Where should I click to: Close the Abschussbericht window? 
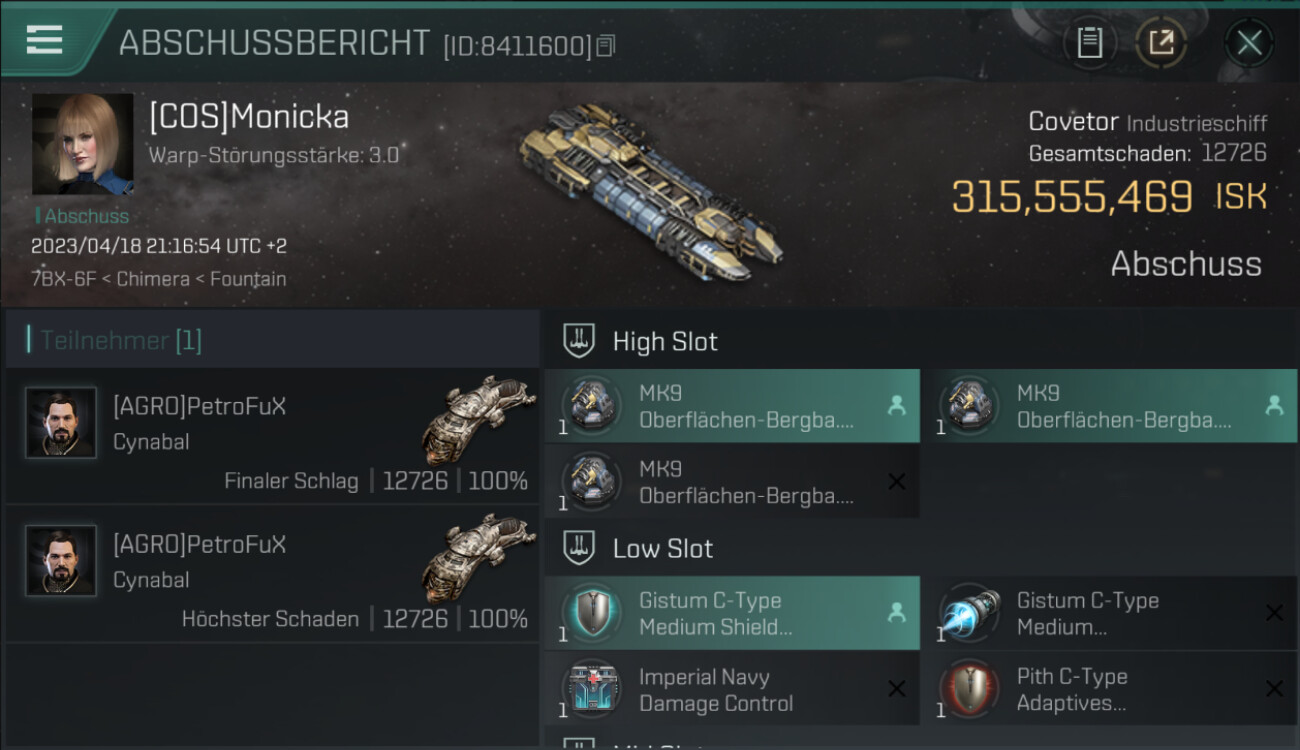coord(1249,43)
